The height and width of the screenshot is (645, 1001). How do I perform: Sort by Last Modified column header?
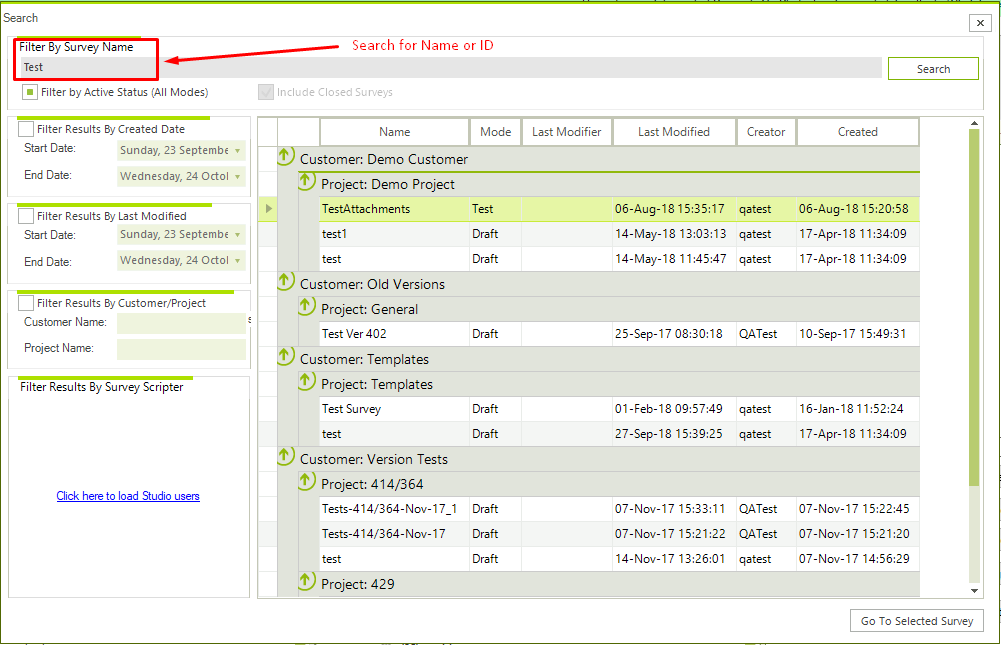pyautogui.click(x=674, y=132)
